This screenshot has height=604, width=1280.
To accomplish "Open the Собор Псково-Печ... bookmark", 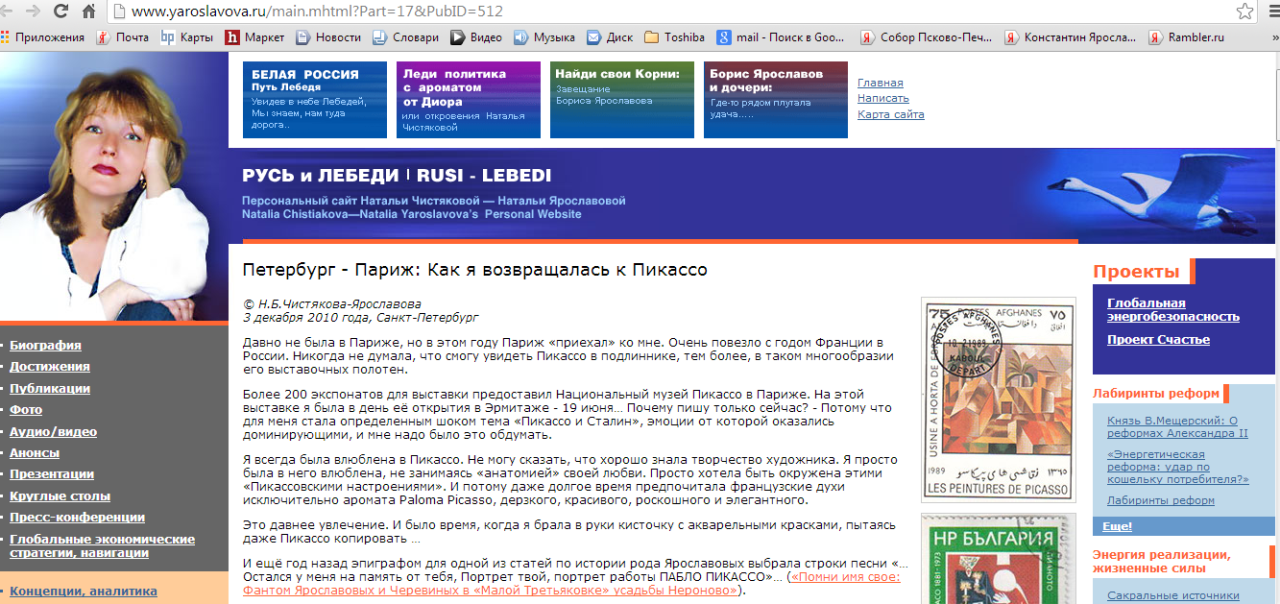I will tap(926, 37).
